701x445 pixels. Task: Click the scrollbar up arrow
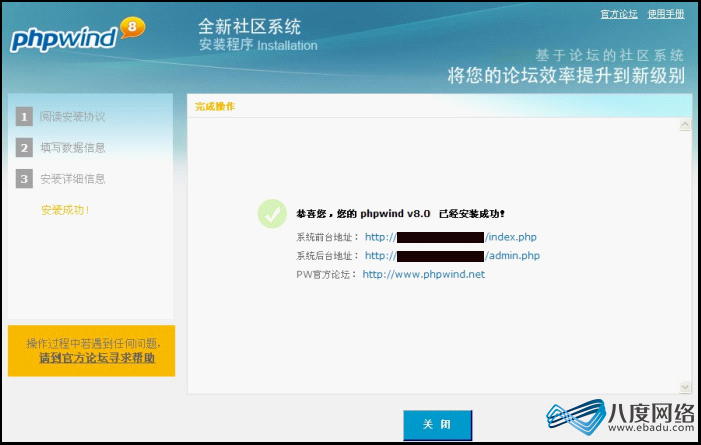tap(684, 125)
